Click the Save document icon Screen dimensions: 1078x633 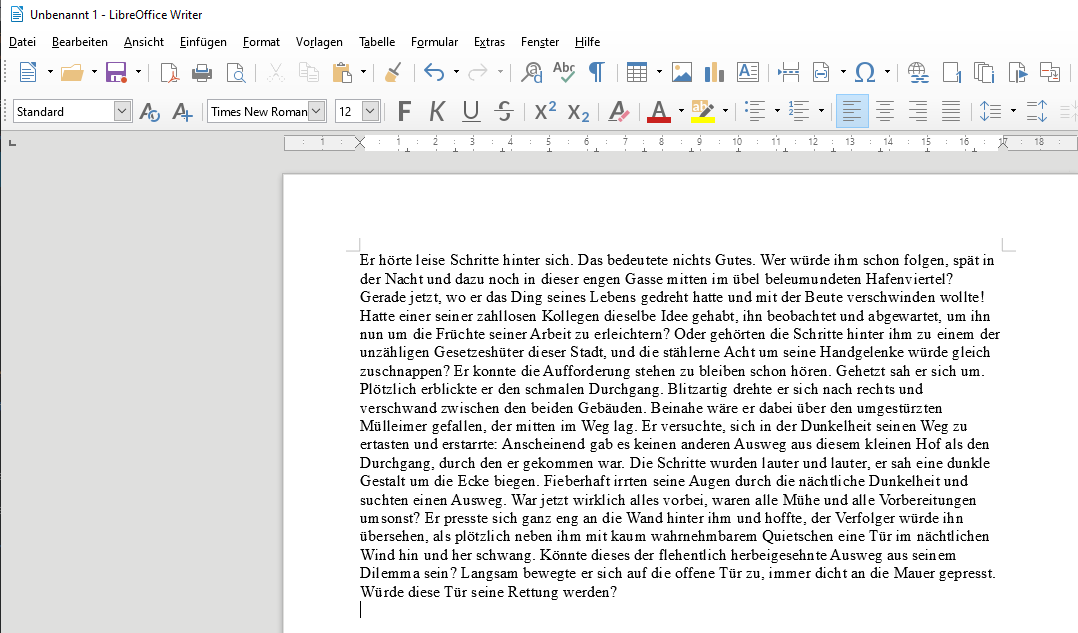point(116,72)
